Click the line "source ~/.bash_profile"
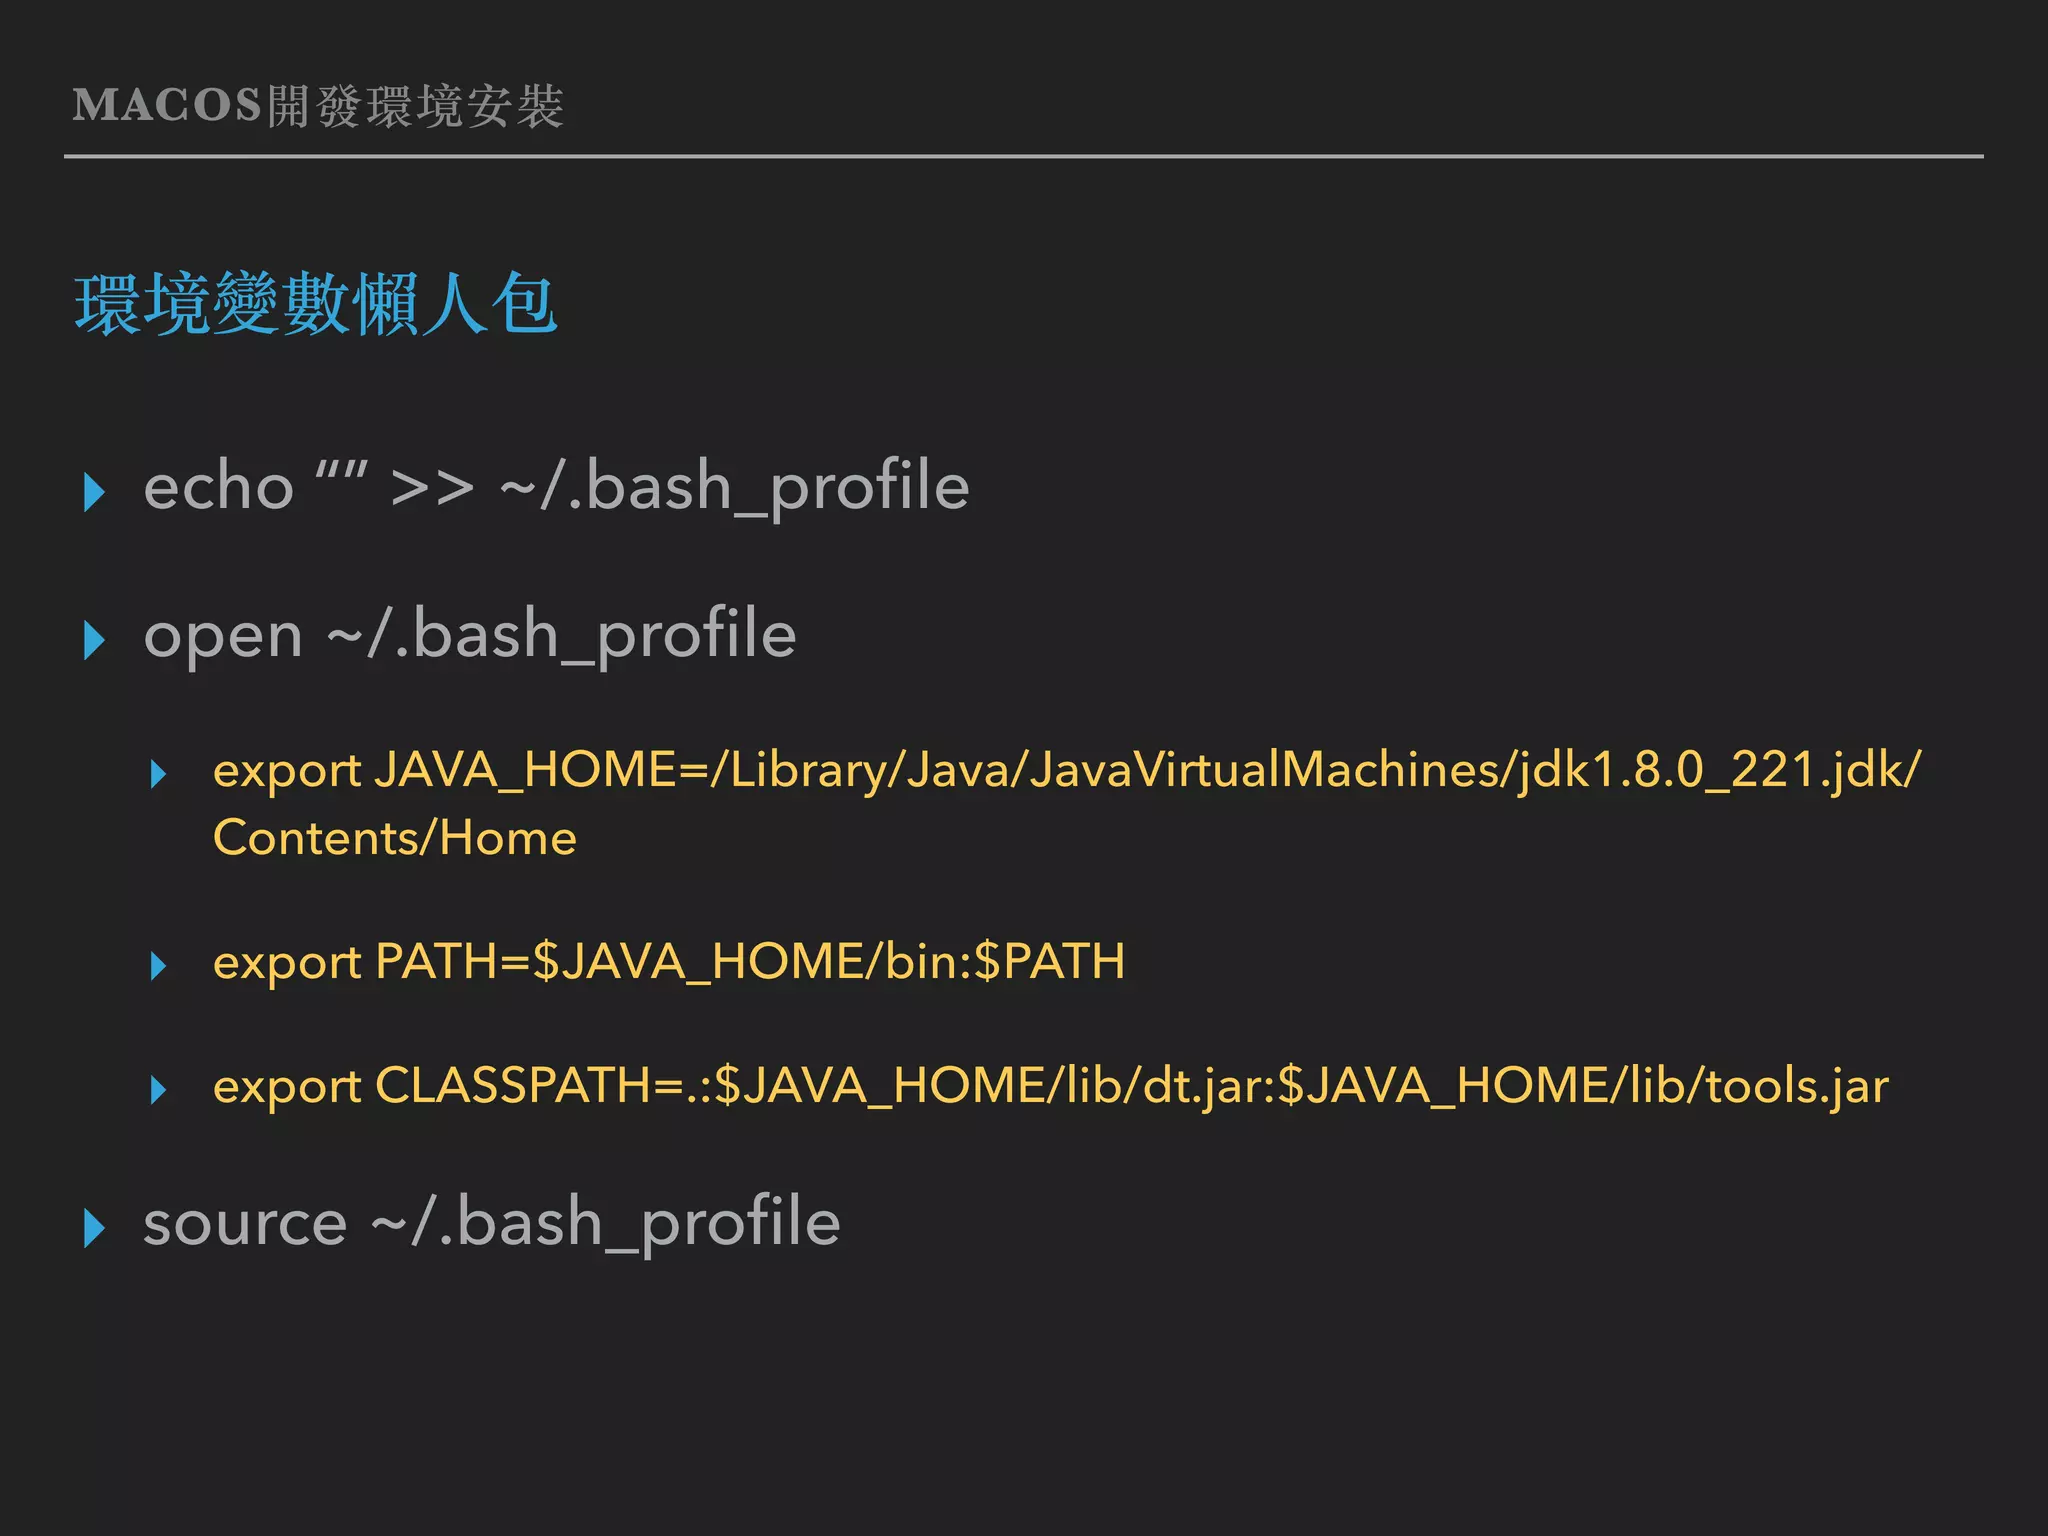The width and height of the screenshot is (2048, 1536). pos(492,1224)
